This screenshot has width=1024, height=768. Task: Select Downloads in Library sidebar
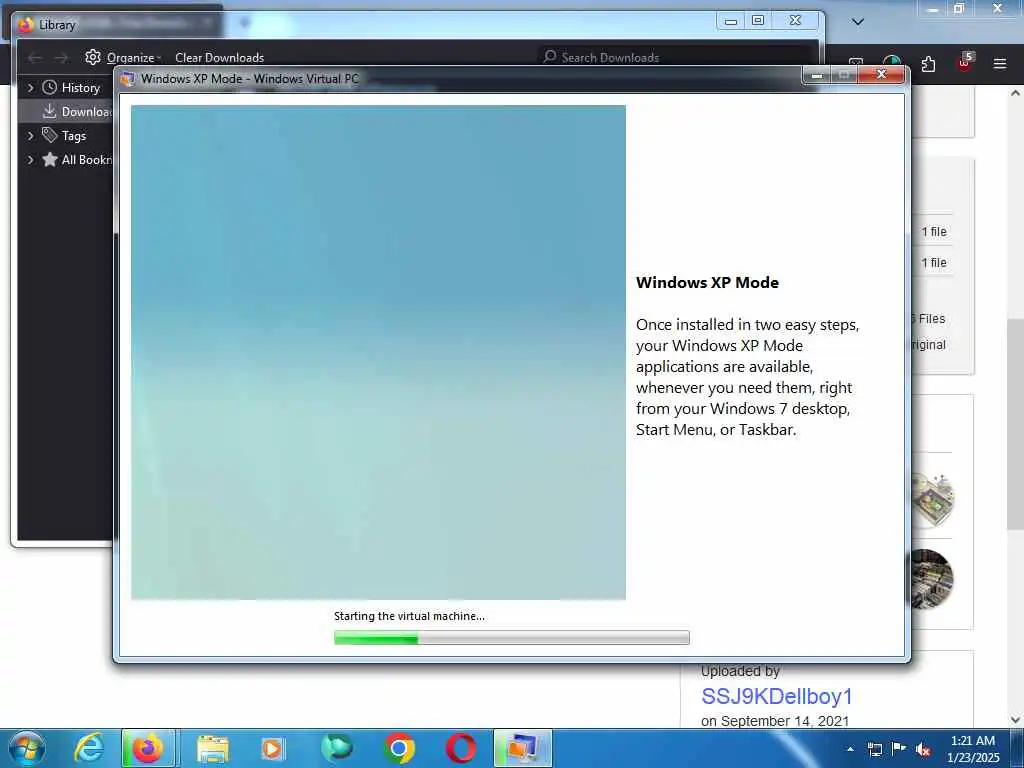[x=78, y=112]
